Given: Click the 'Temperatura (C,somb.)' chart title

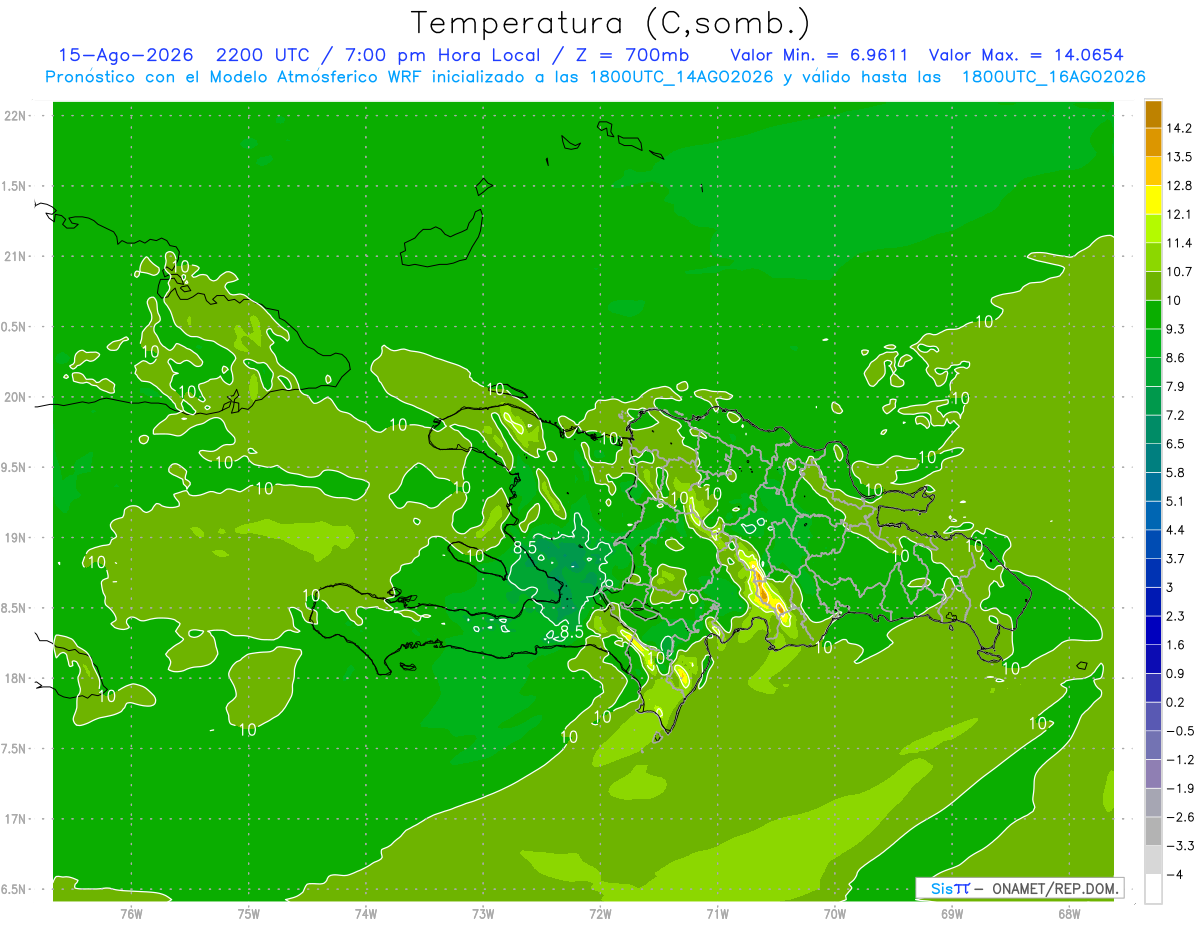Looking at the screenshot, I should (611, 23).
